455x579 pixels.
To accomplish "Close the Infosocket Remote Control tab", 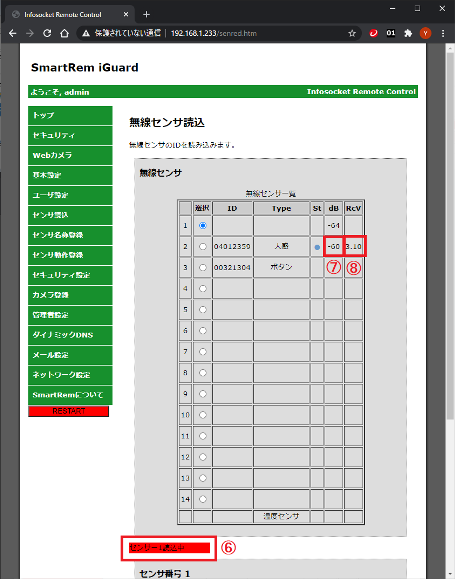I will tap(126, 14).
